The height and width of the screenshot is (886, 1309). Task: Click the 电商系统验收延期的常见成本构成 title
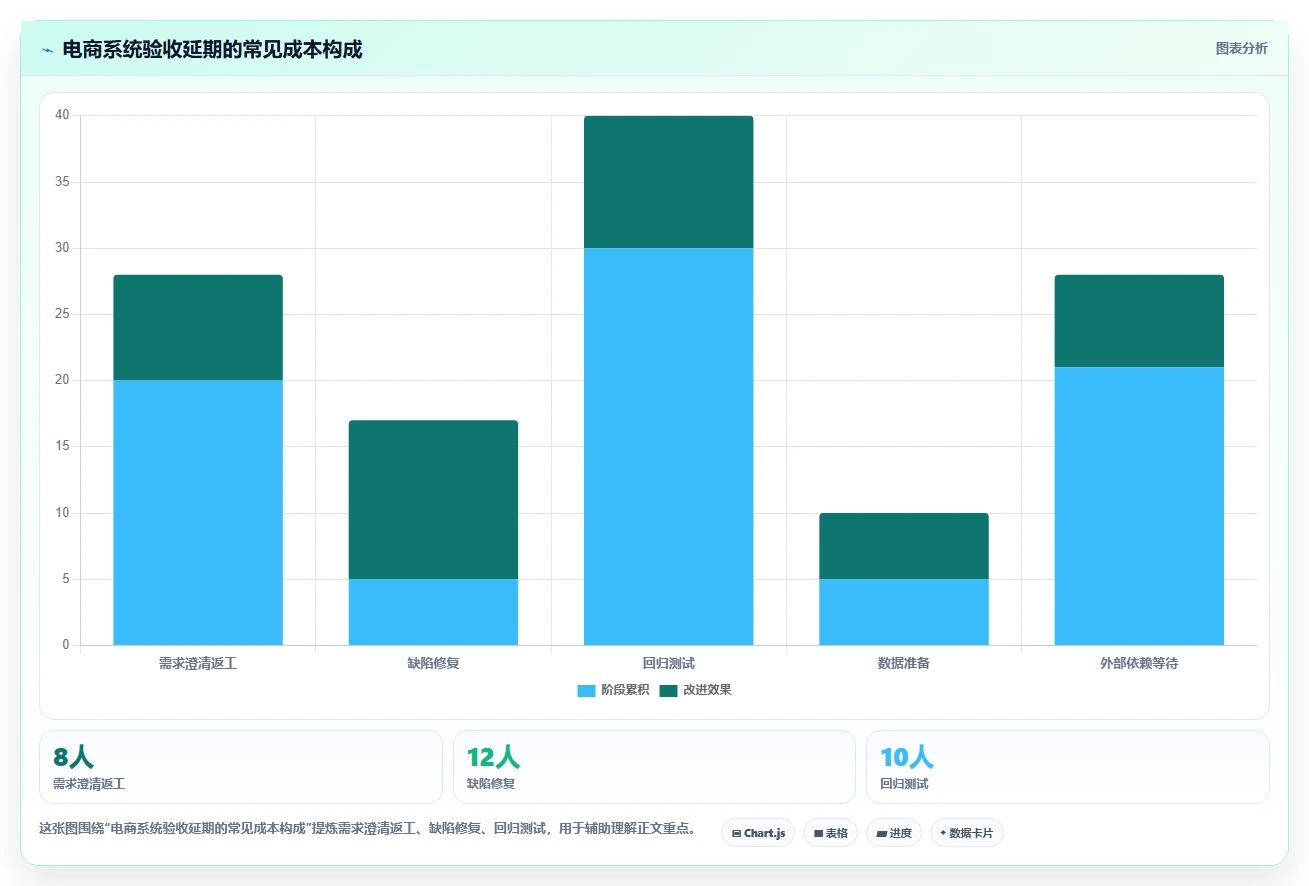212,49
